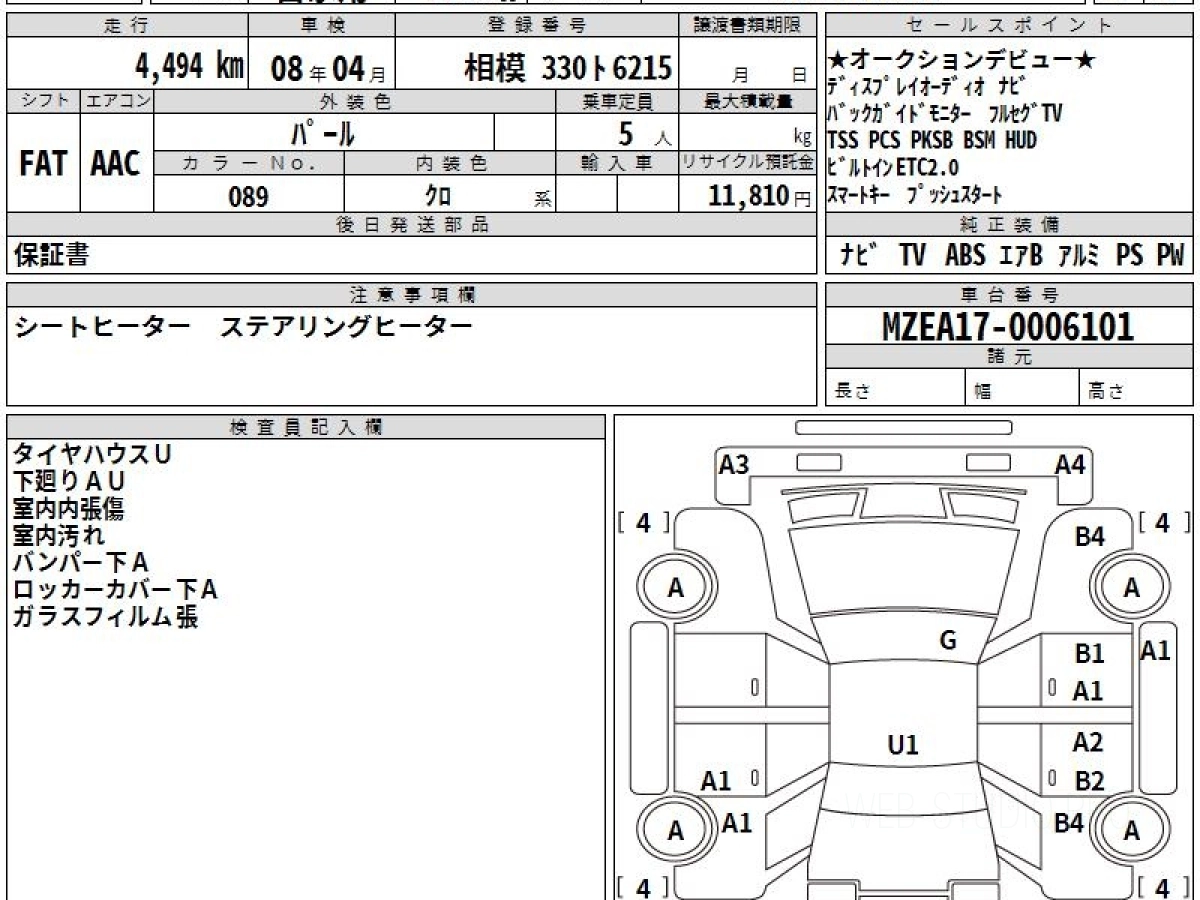
Task: Select inspector note 室内汚れ
Action: tap(57, 536)
